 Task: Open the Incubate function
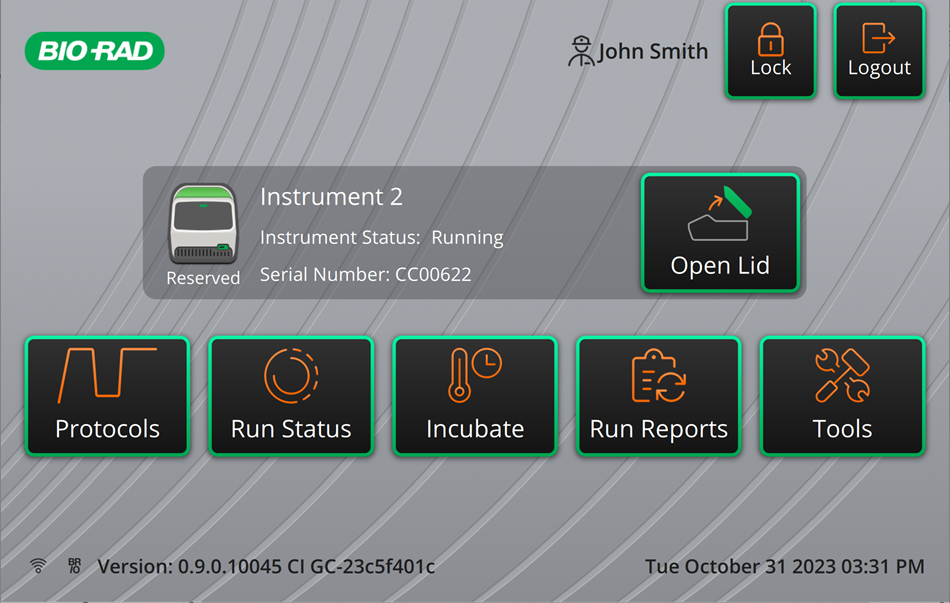click(475, 396)
